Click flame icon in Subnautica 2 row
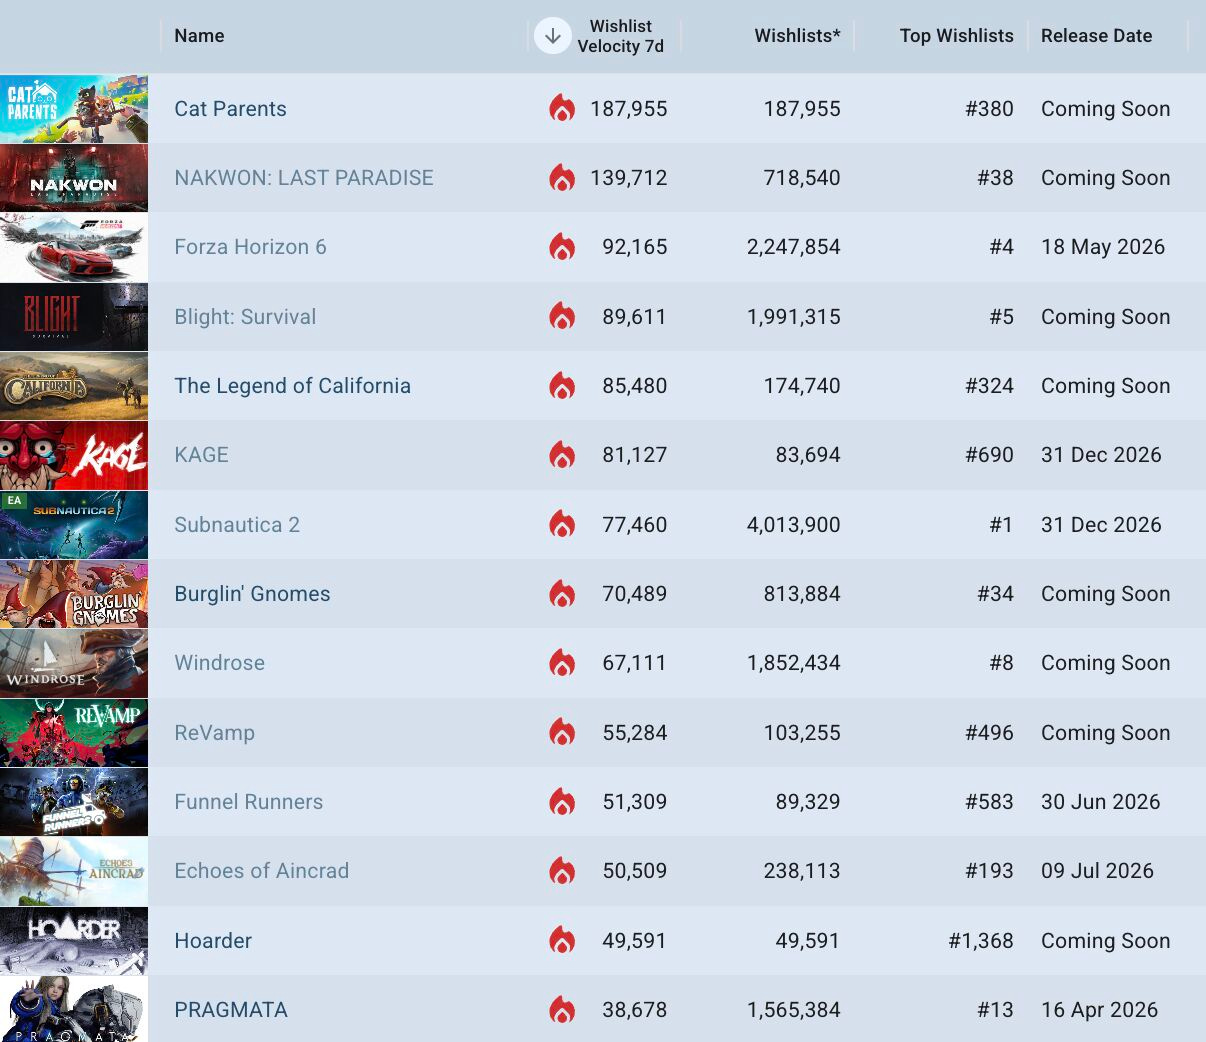This screenshot has width=1206, height=1042. coord(562,524)
